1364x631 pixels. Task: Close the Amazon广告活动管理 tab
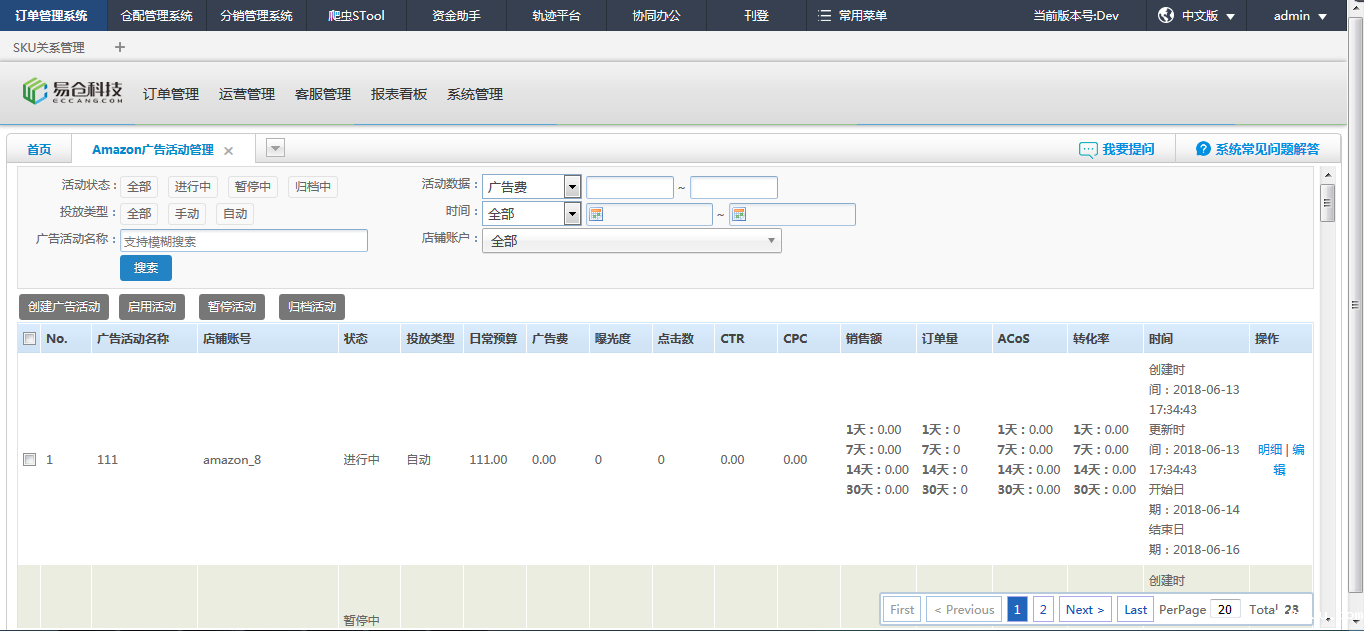click(x=228, y=151)
